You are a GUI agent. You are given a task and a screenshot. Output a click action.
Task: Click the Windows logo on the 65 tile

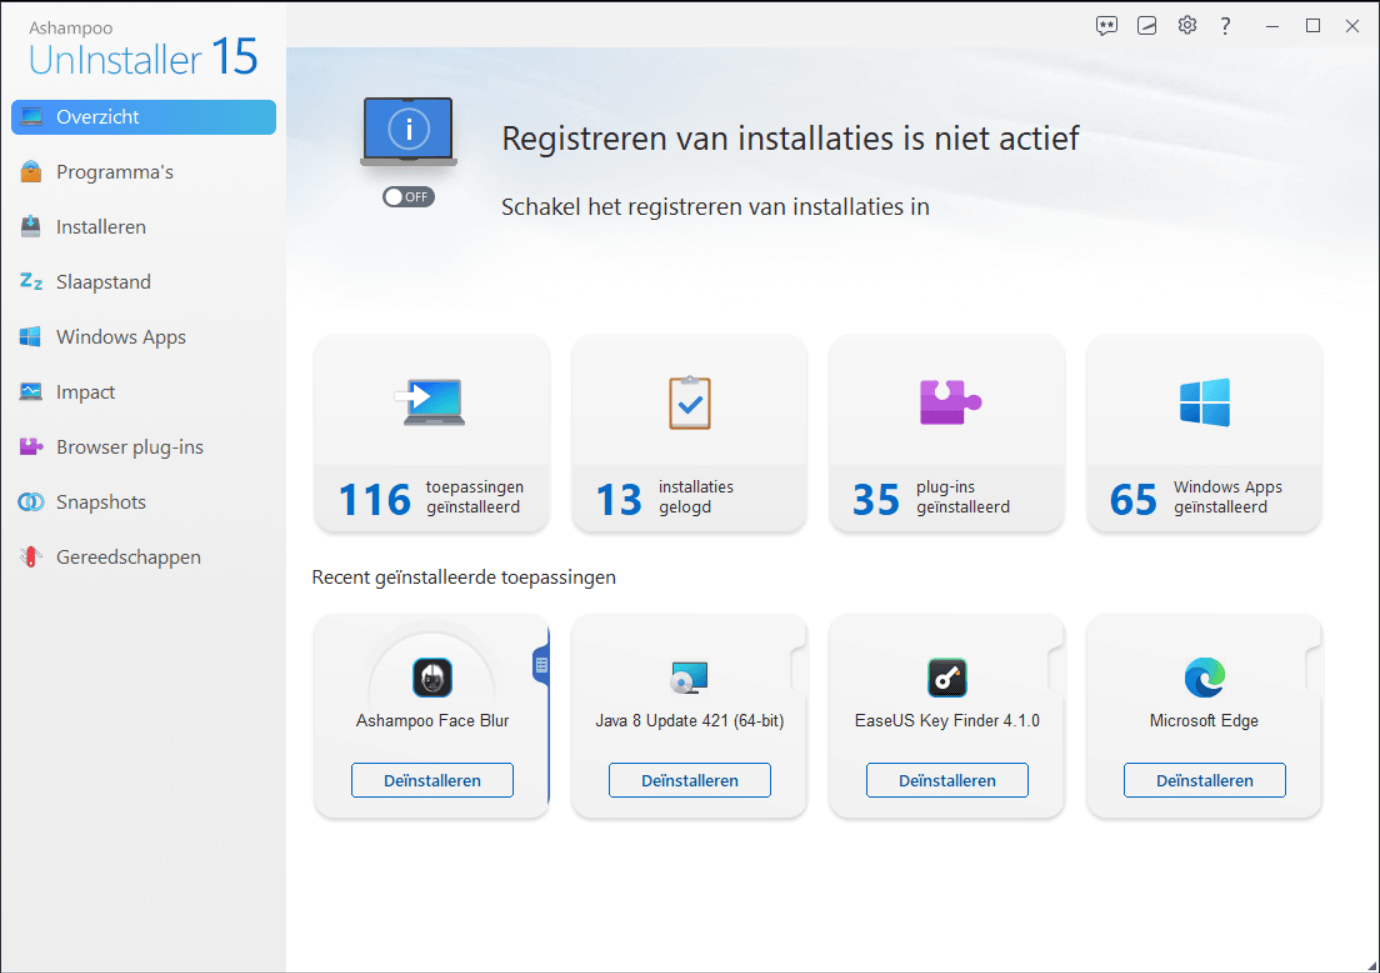(1205, 402)
